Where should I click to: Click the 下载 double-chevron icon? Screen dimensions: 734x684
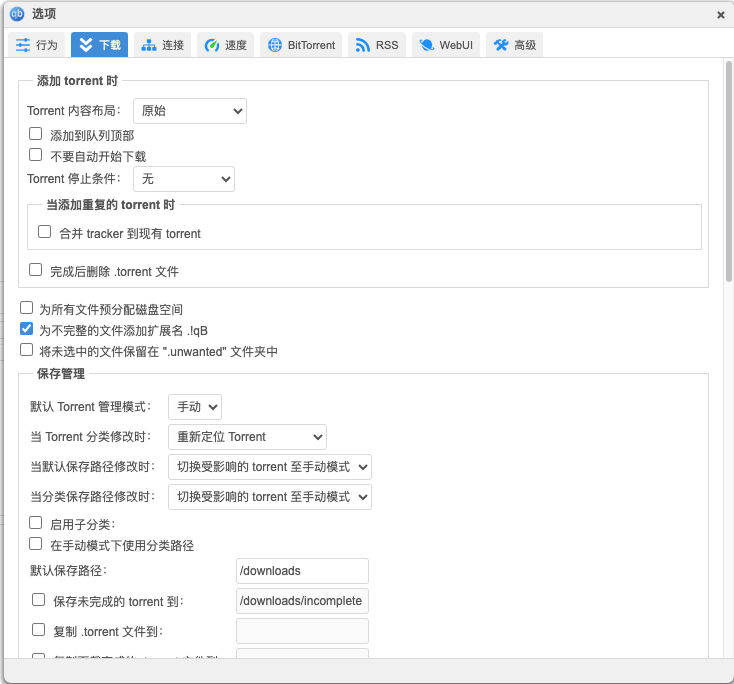(85, 45)
